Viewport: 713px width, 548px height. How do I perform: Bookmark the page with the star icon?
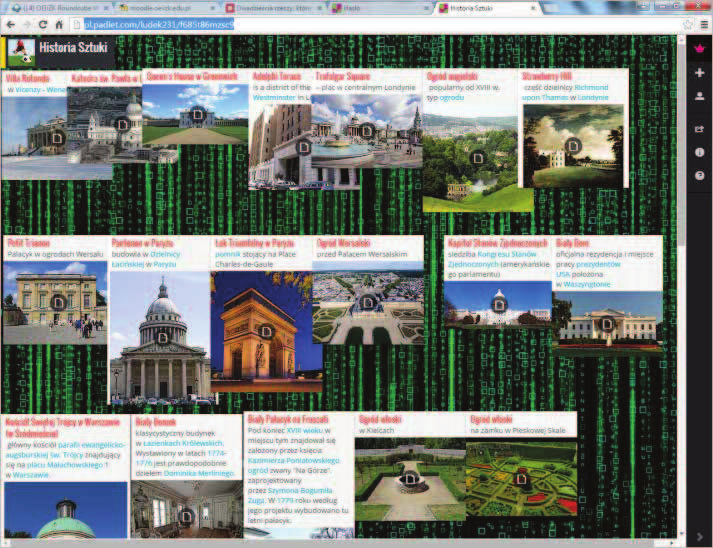pyautogui.click(x=688, y=25)
